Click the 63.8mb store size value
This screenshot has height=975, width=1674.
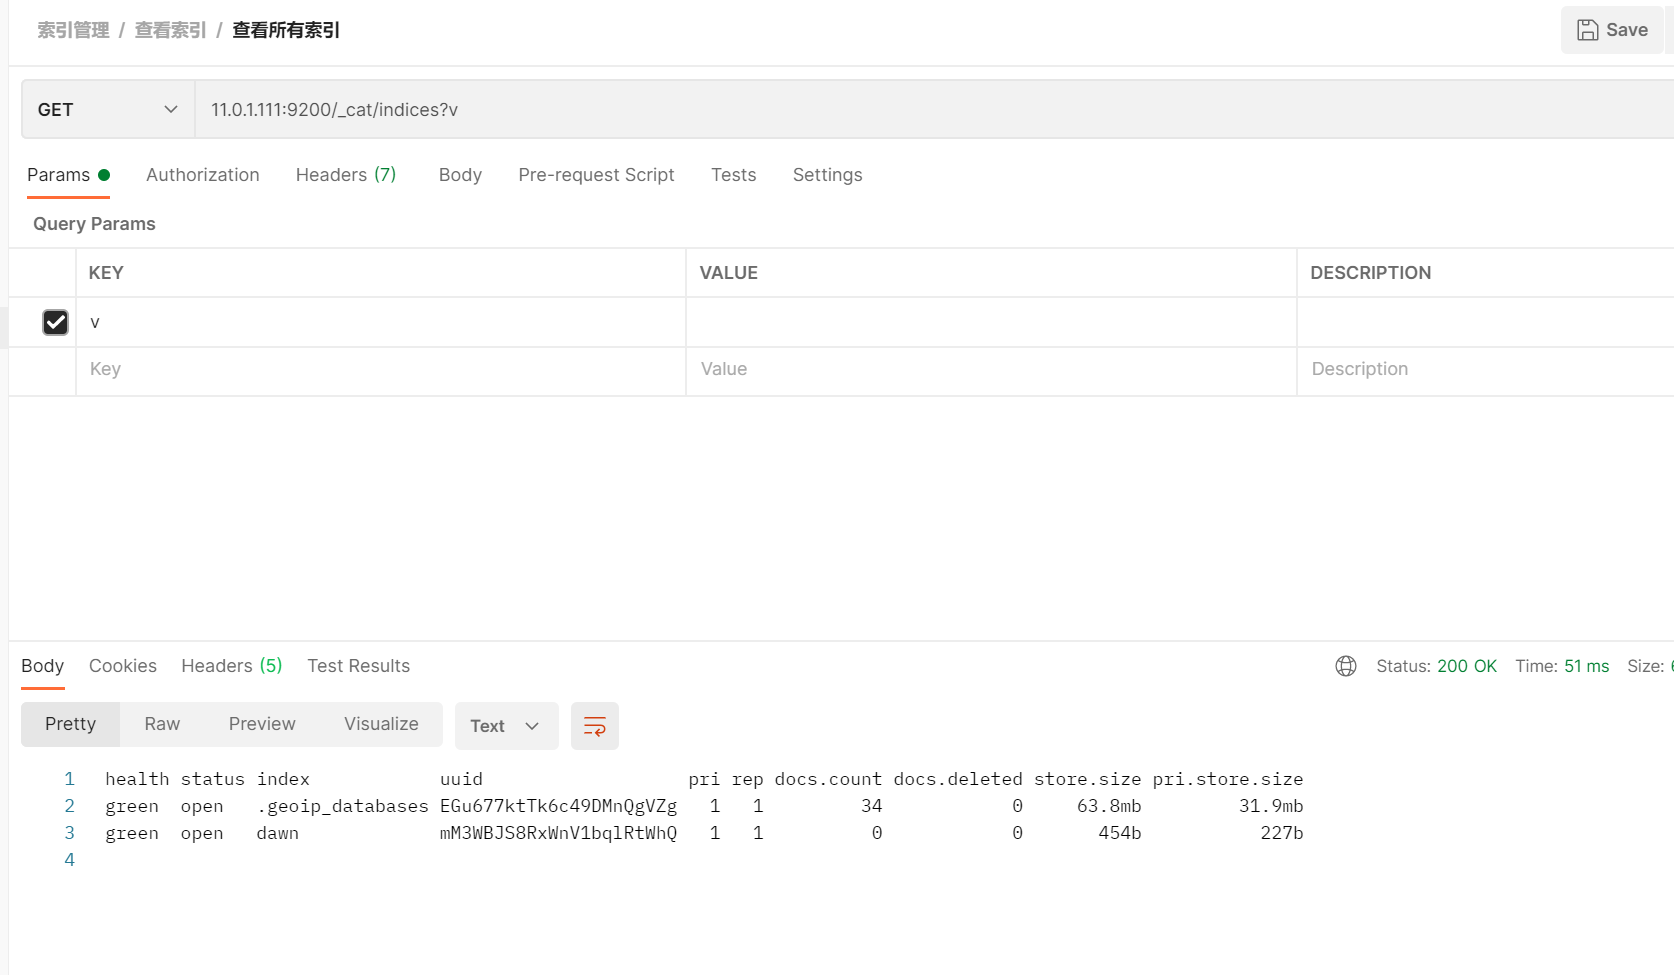coord(1109,806)
